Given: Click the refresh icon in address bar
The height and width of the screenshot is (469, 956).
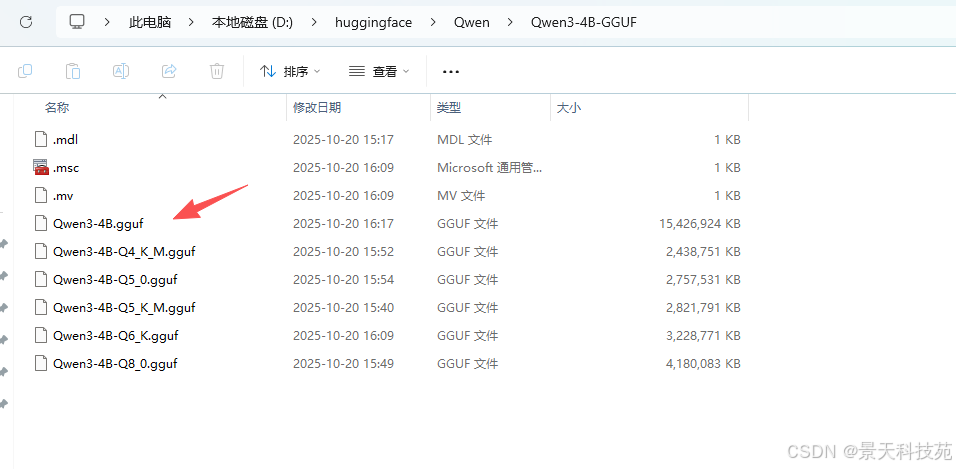Looking at the screenshot, I should point(26,23).
